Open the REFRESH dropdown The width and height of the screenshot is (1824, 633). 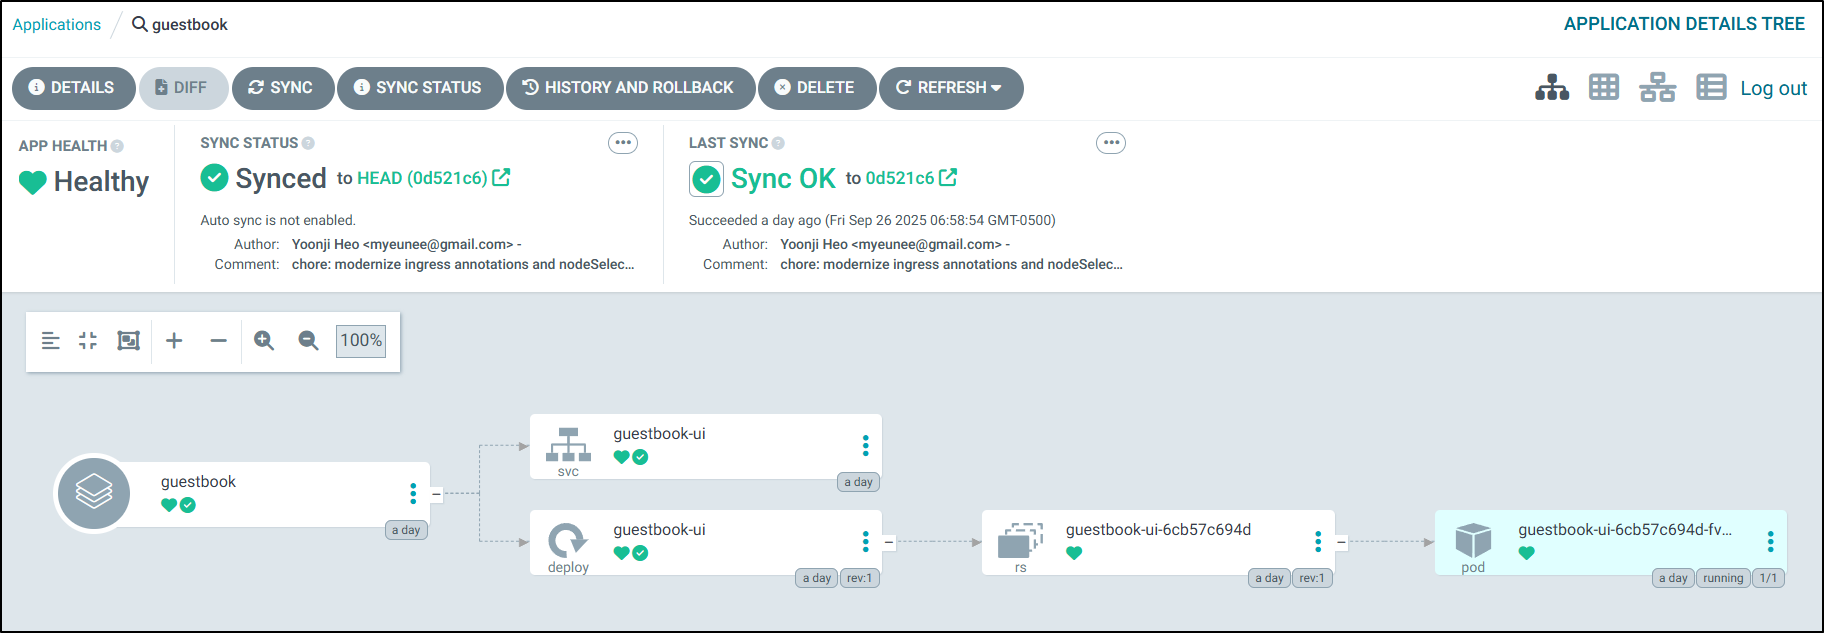(996, 88)
